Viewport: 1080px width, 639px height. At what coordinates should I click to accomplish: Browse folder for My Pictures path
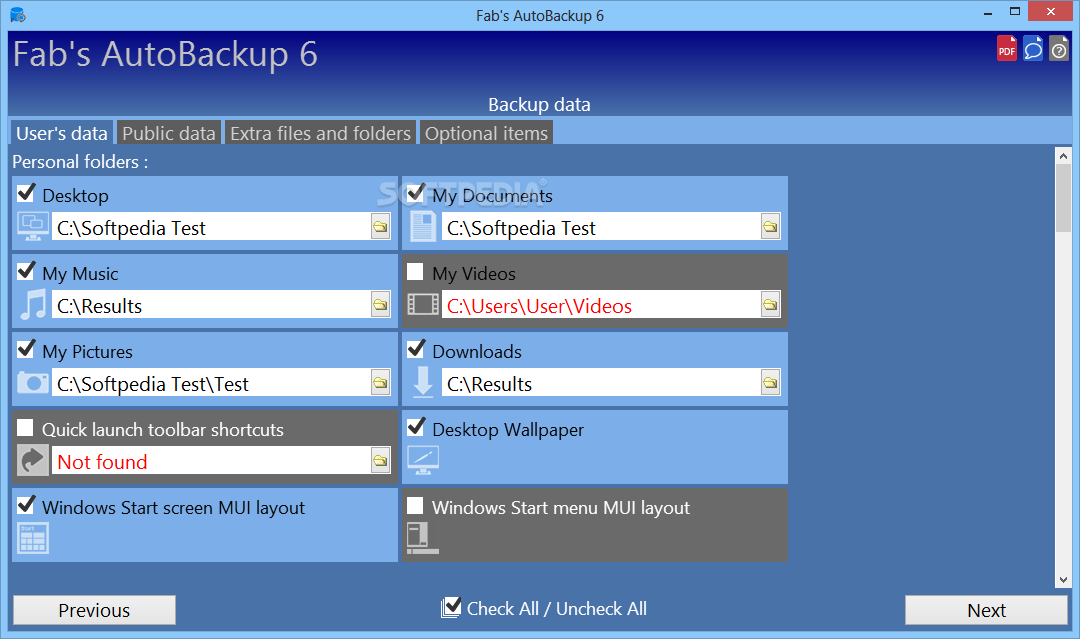click(380, 382)
